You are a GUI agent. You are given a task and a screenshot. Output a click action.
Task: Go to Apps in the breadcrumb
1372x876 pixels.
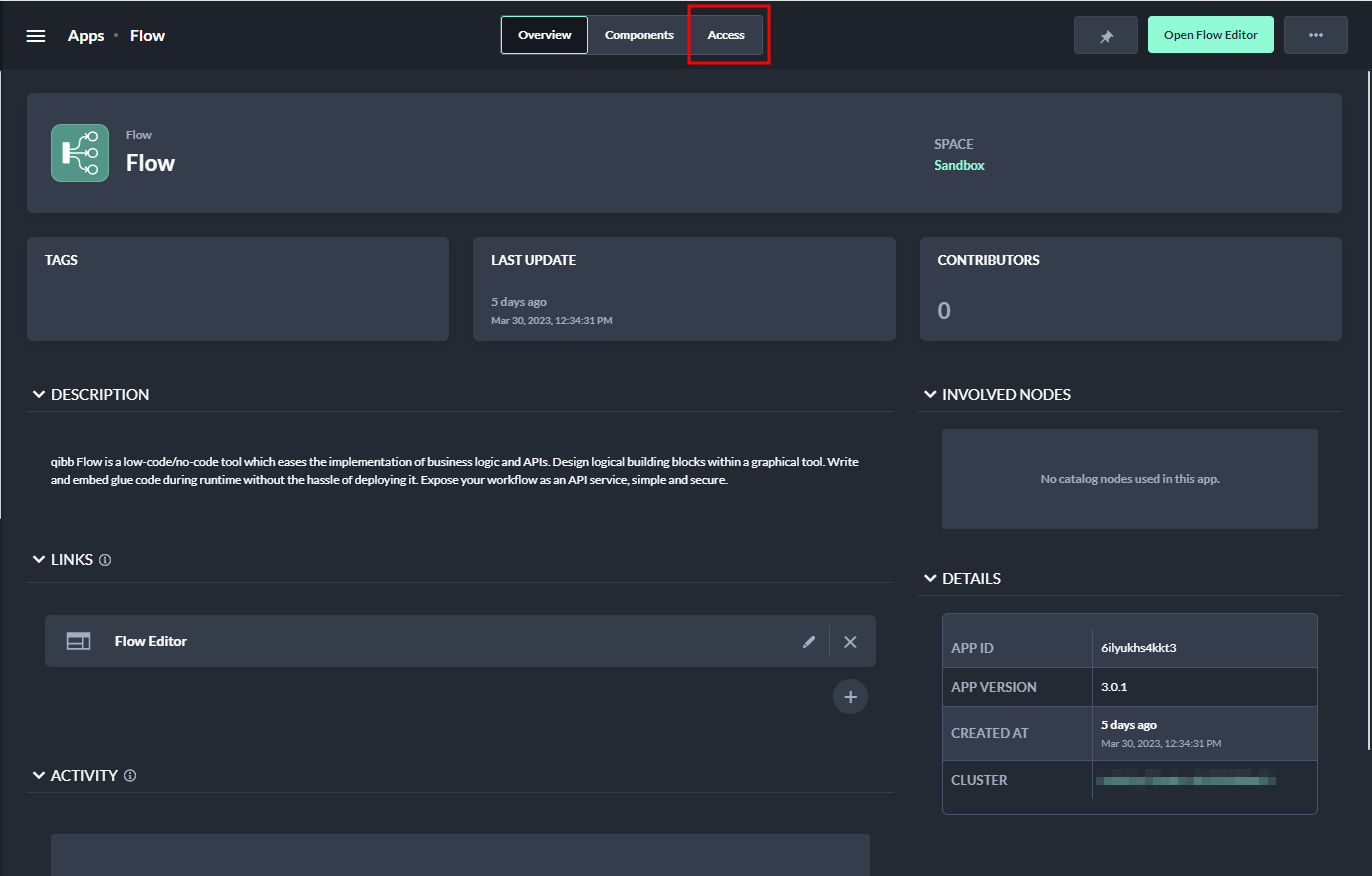pos(86,36)
